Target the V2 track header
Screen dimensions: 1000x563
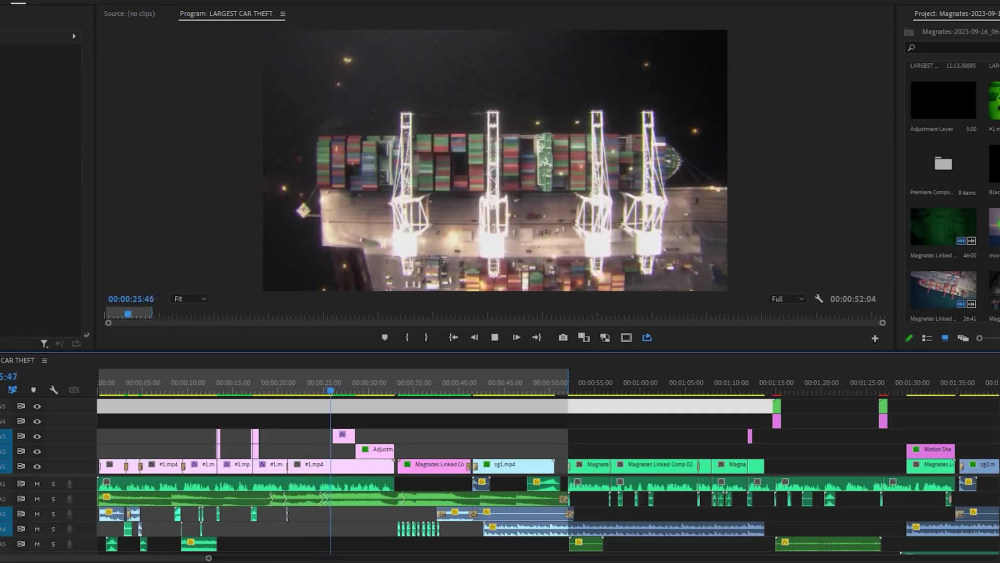tap(4, 451)
